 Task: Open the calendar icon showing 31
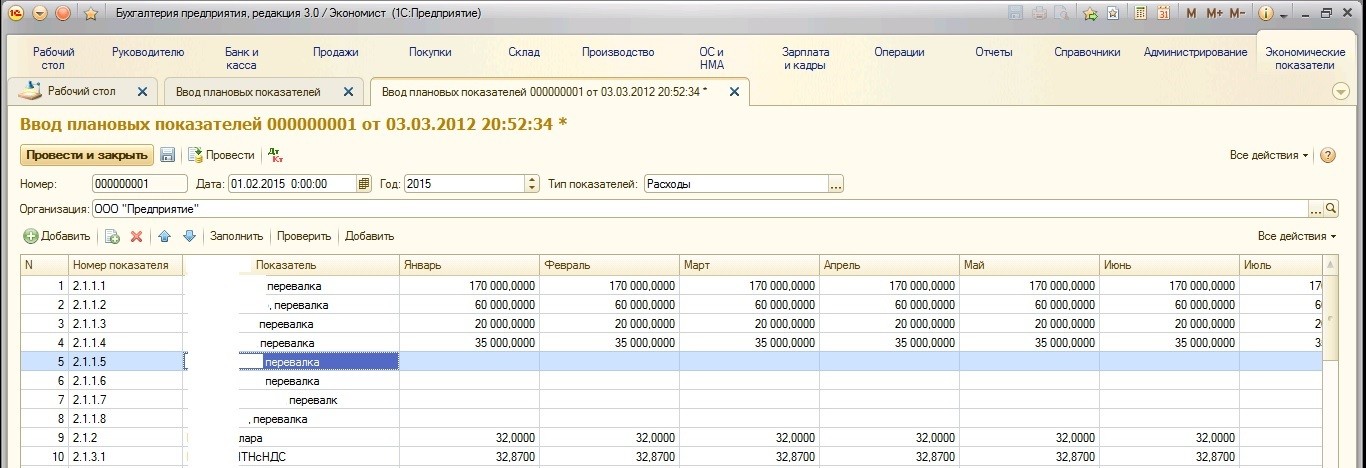pyautogui.click(x=1163, y=14)
